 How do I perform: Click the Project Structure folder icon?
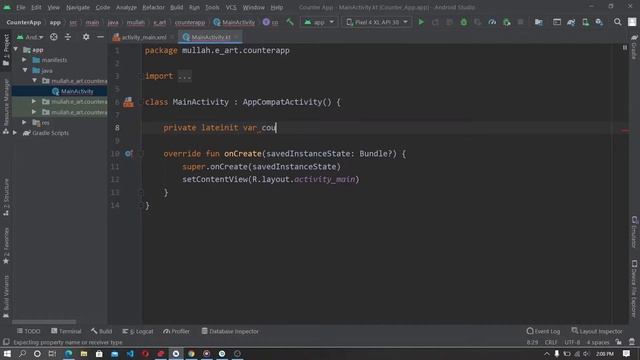coord(539,22)
